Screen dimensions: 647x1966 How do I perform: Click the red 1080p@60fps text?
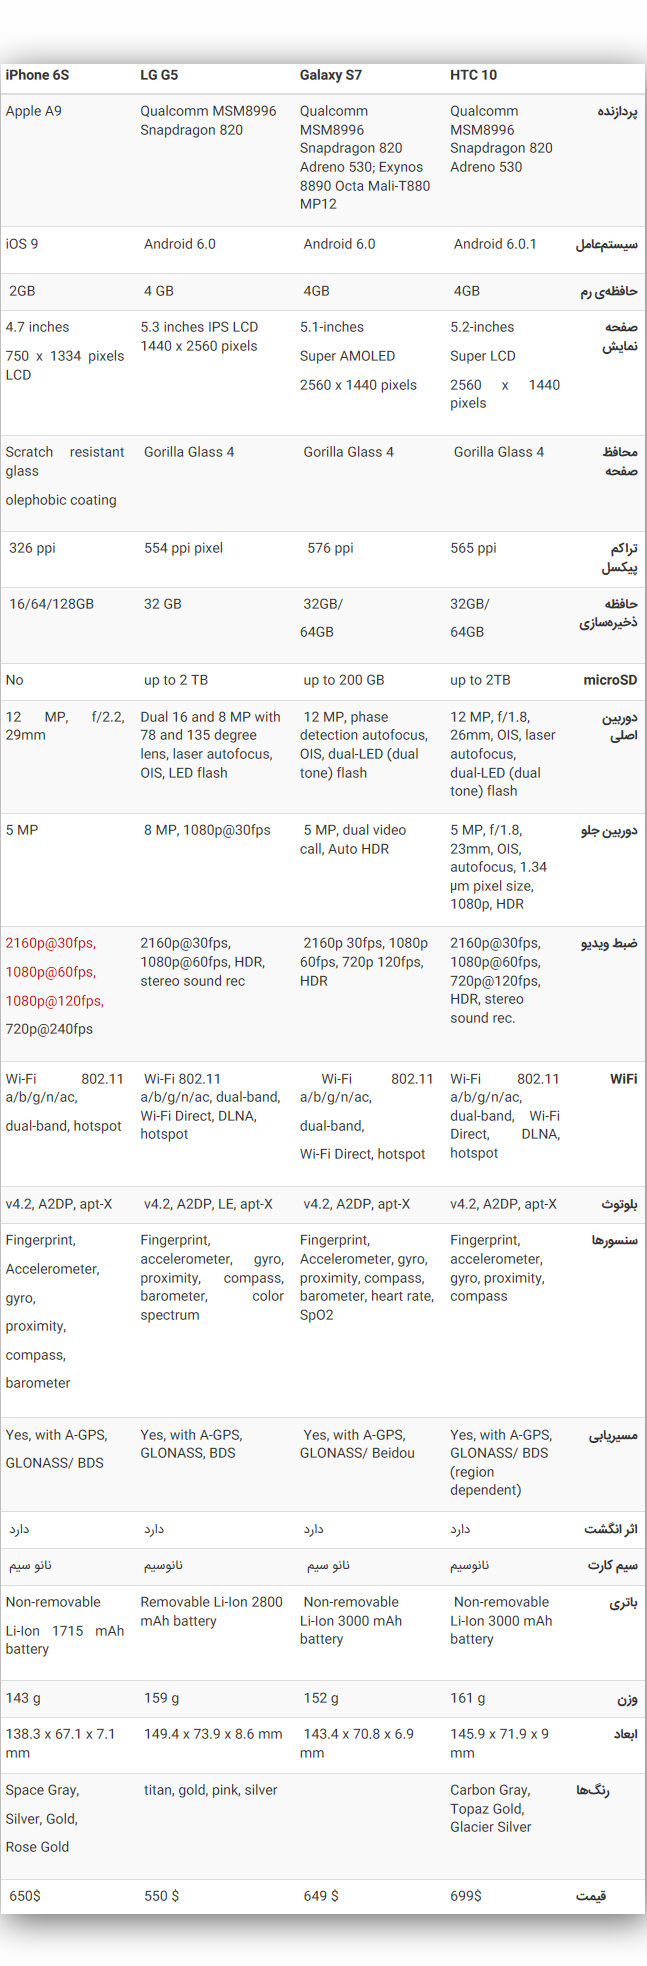[50, 972]
